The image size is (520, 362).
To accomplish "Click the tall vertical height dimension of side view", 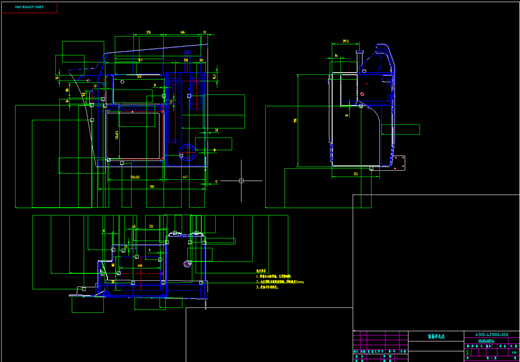I will click(297, 120).
